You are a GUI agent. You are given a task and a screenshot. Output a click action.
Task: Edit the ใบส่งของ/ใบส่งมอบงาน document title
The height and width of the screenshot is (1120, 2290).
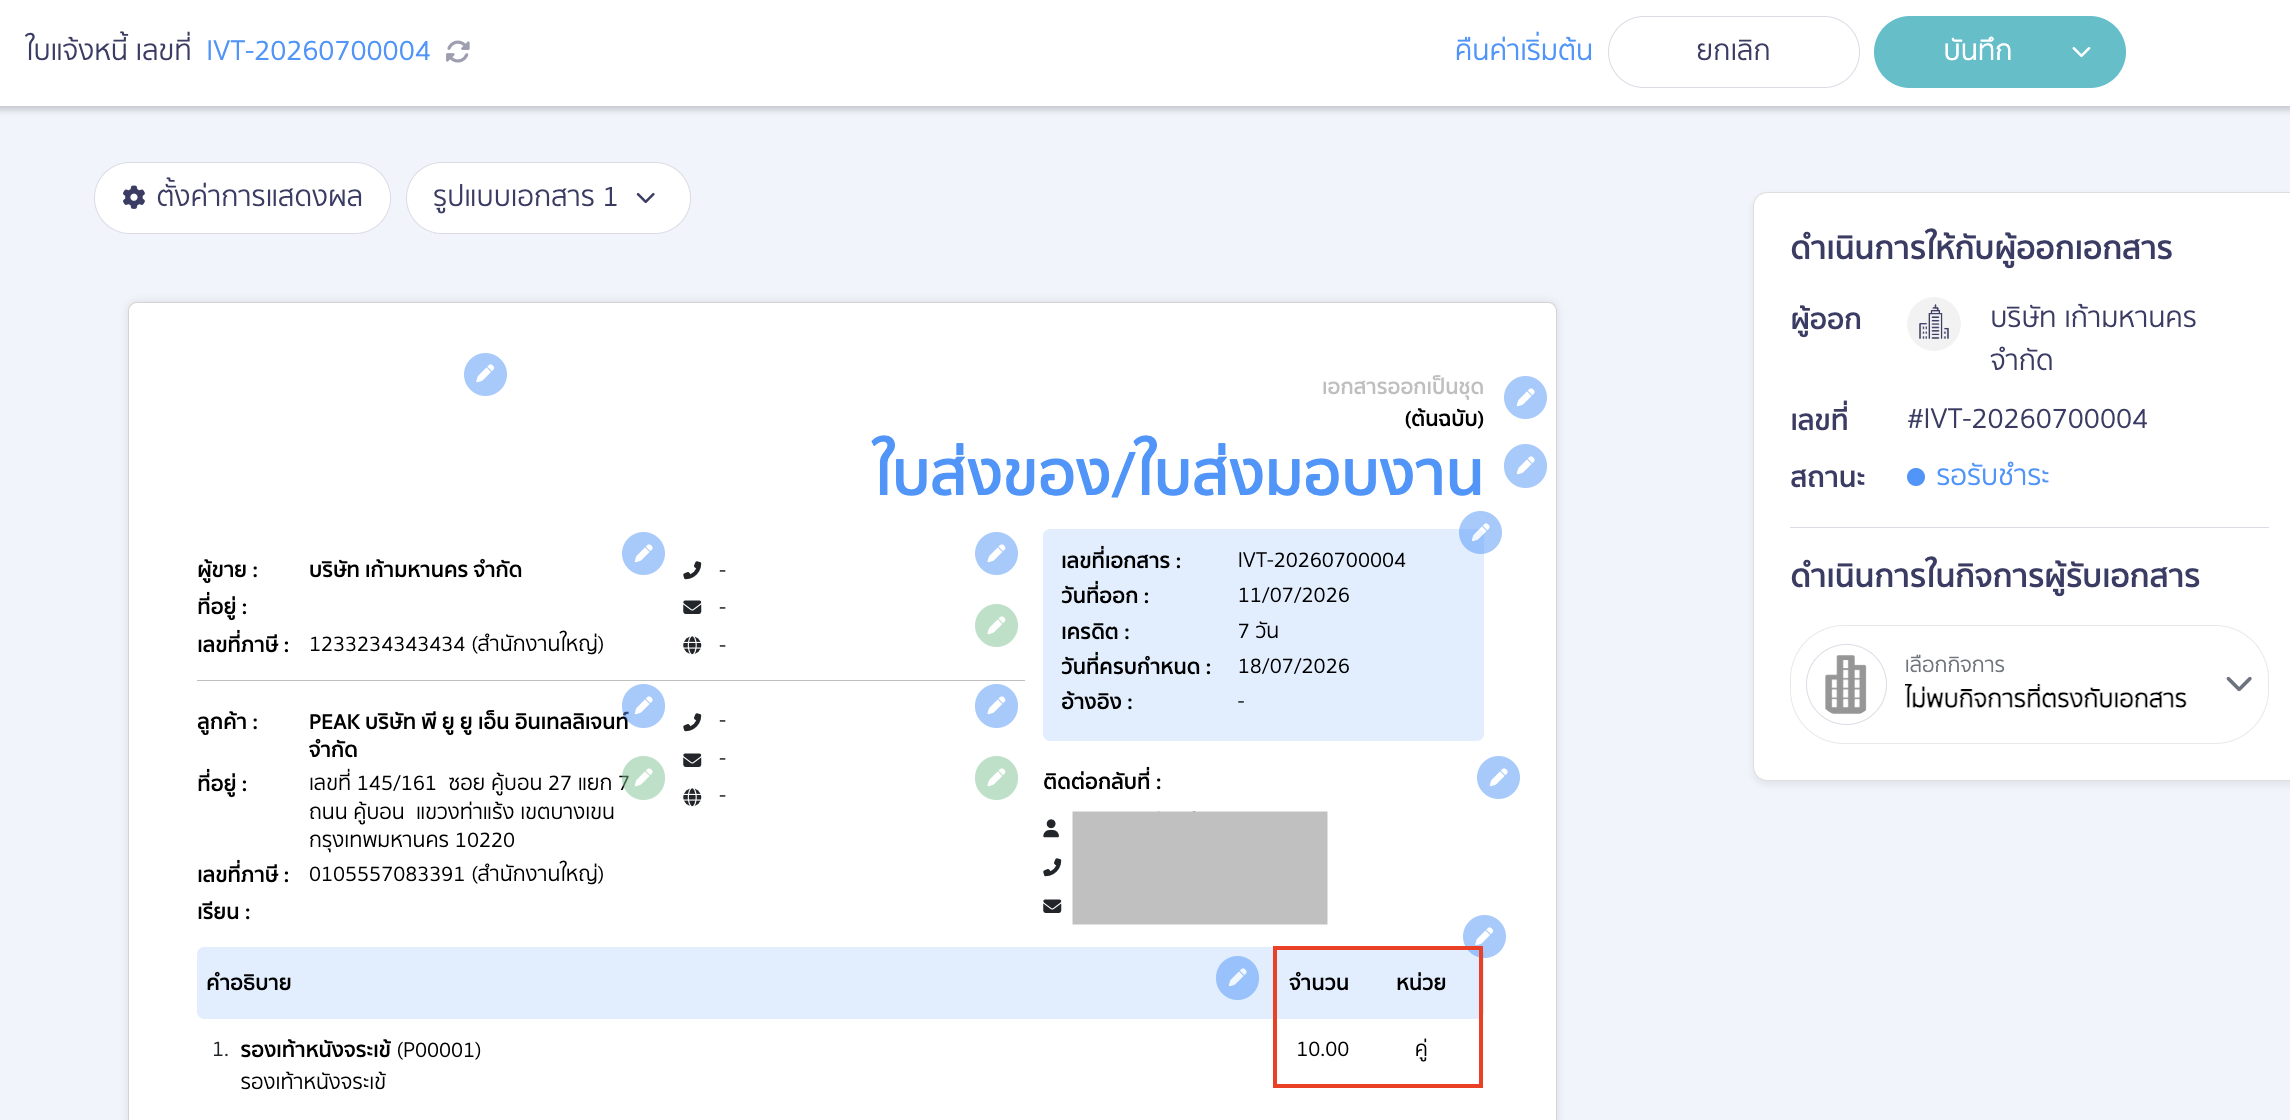pyautogui.click(x=1525, y=466)
